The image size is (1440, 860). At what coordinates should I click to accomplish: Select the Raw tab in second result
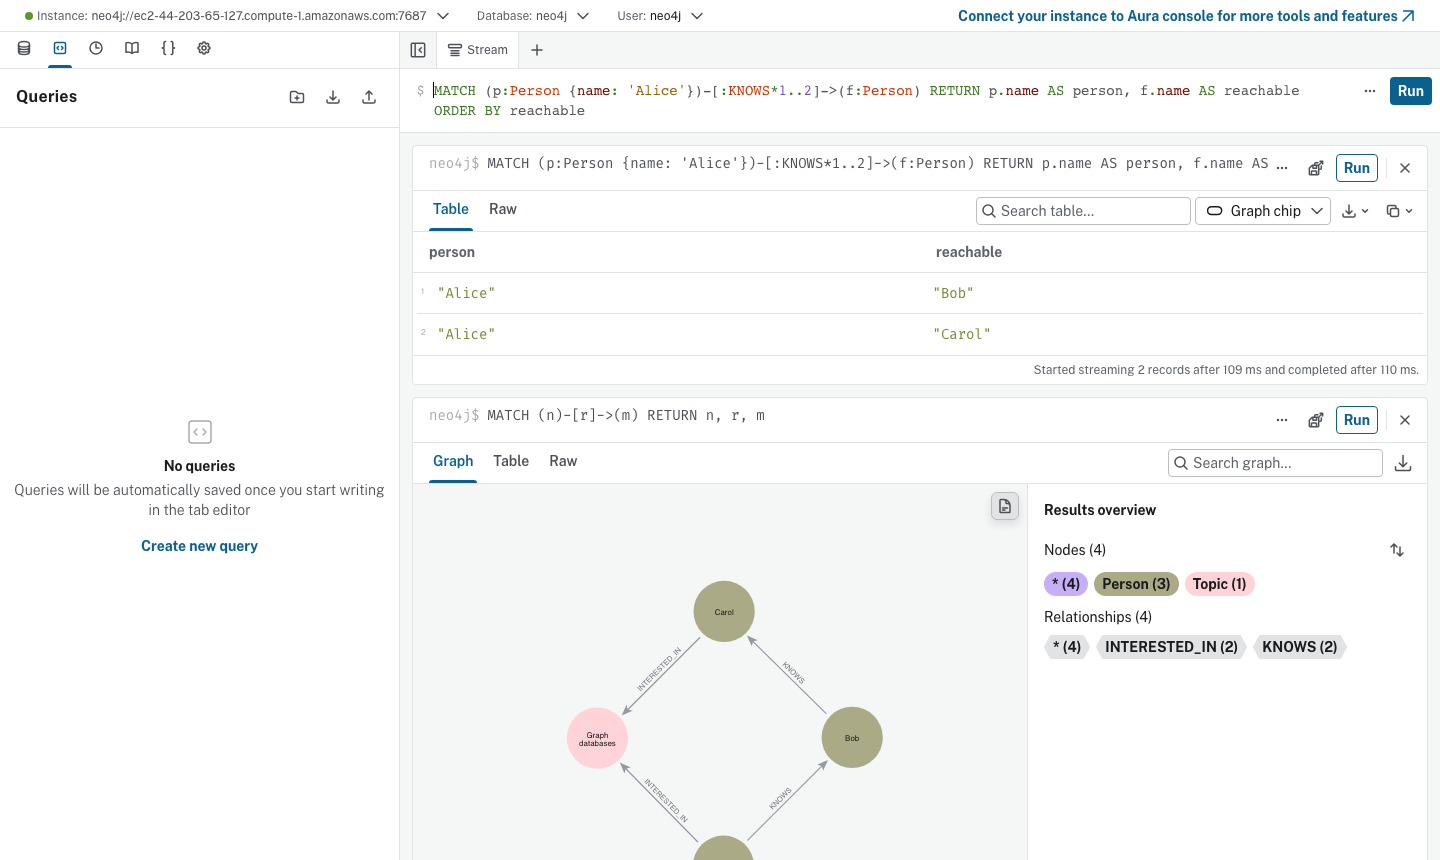click(563, 461)
